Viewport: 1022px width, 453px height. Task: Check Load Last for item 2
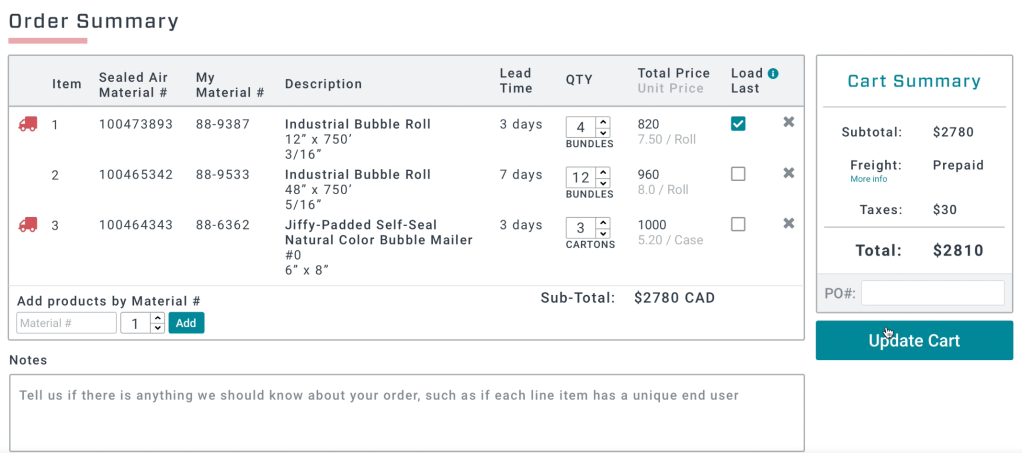click(738, 174)
